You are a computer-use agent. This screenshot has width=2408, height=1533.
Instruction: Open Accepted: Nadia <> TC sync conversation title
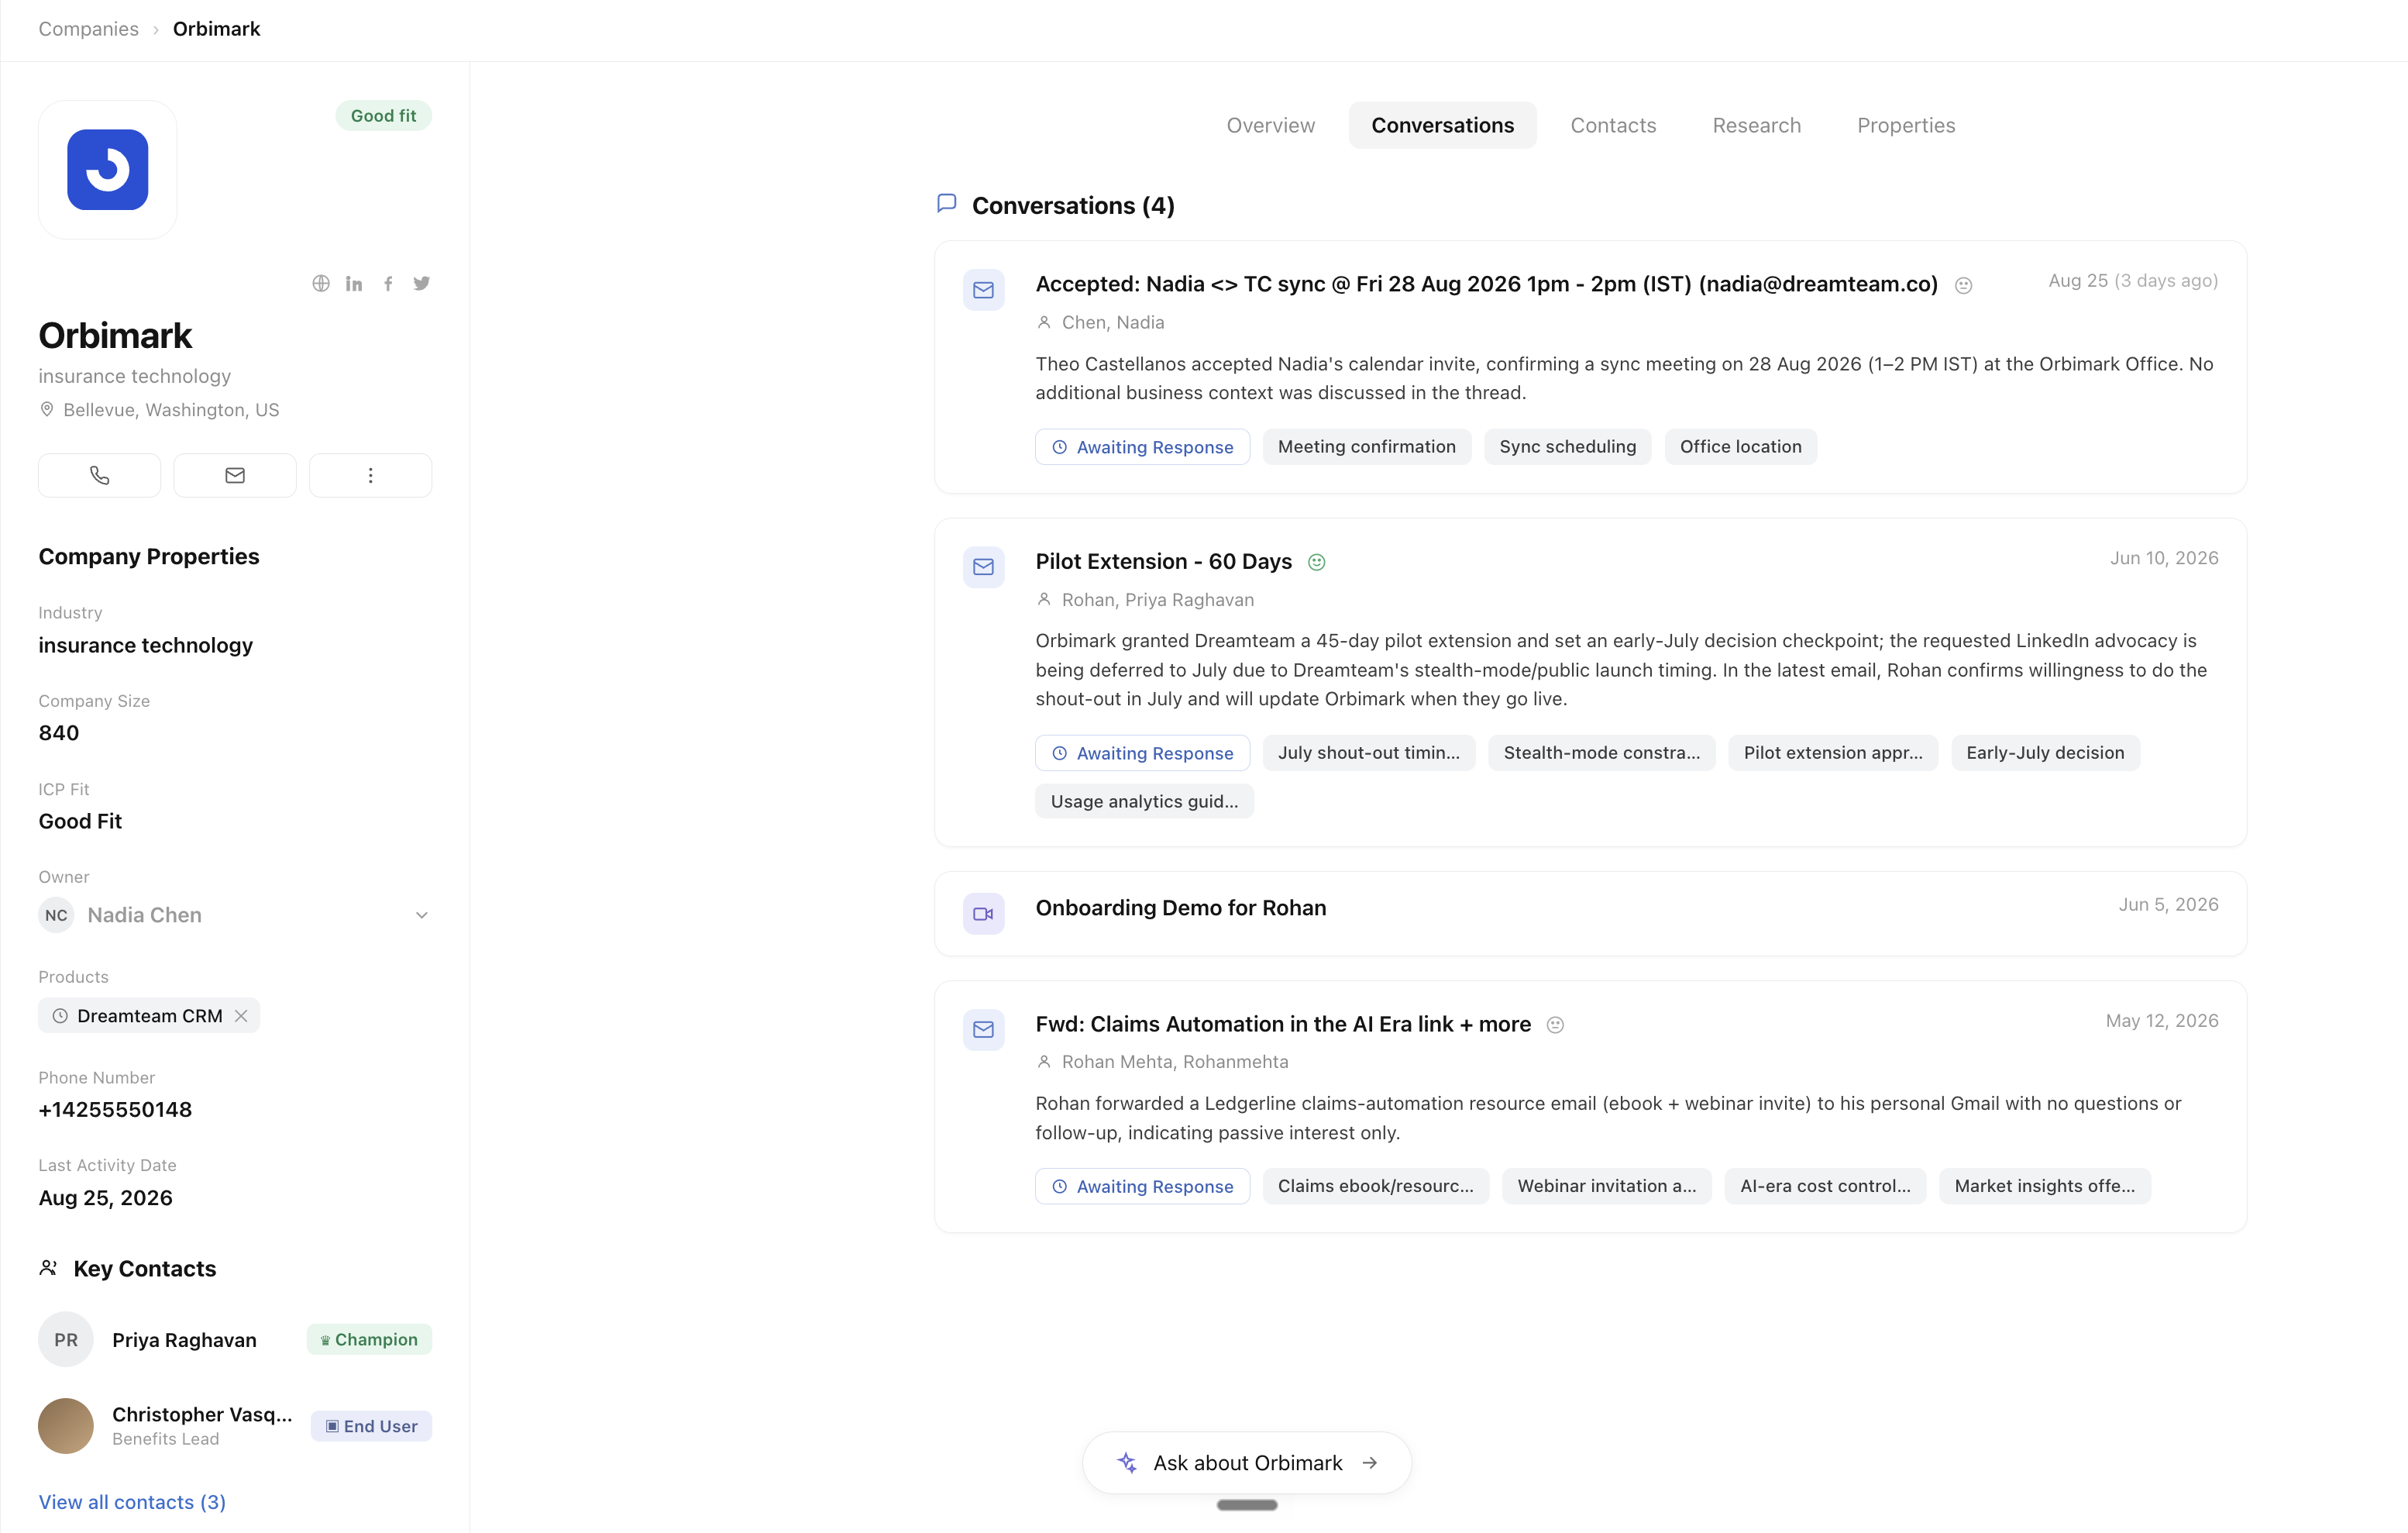point(1486,284)
